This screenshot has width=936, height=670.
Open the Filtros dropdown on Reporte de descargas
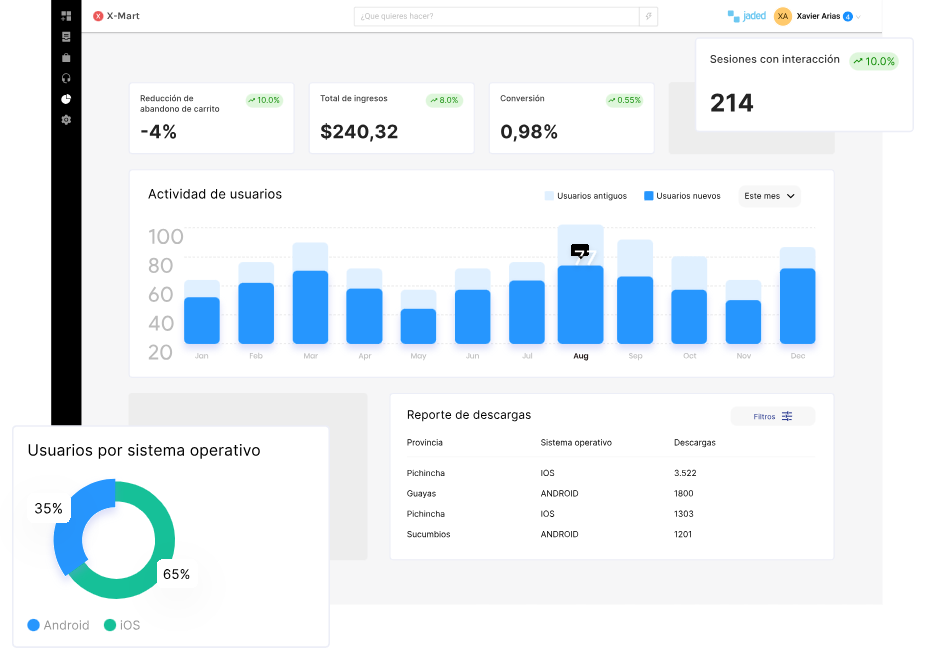coord(772,415)
